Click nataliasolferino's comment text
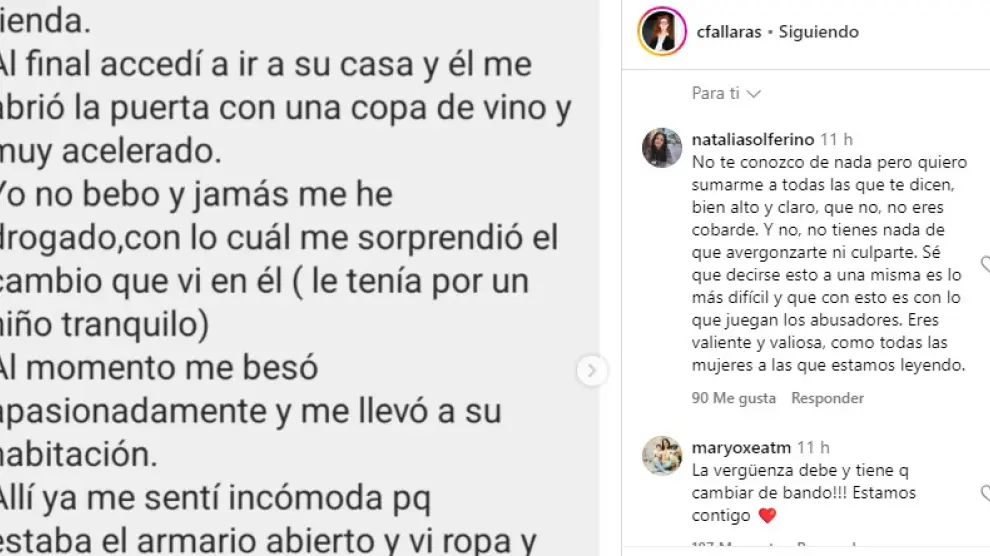The width and height of the screenshot is (990, 556). pyautogui.click(x=829, y=264)
